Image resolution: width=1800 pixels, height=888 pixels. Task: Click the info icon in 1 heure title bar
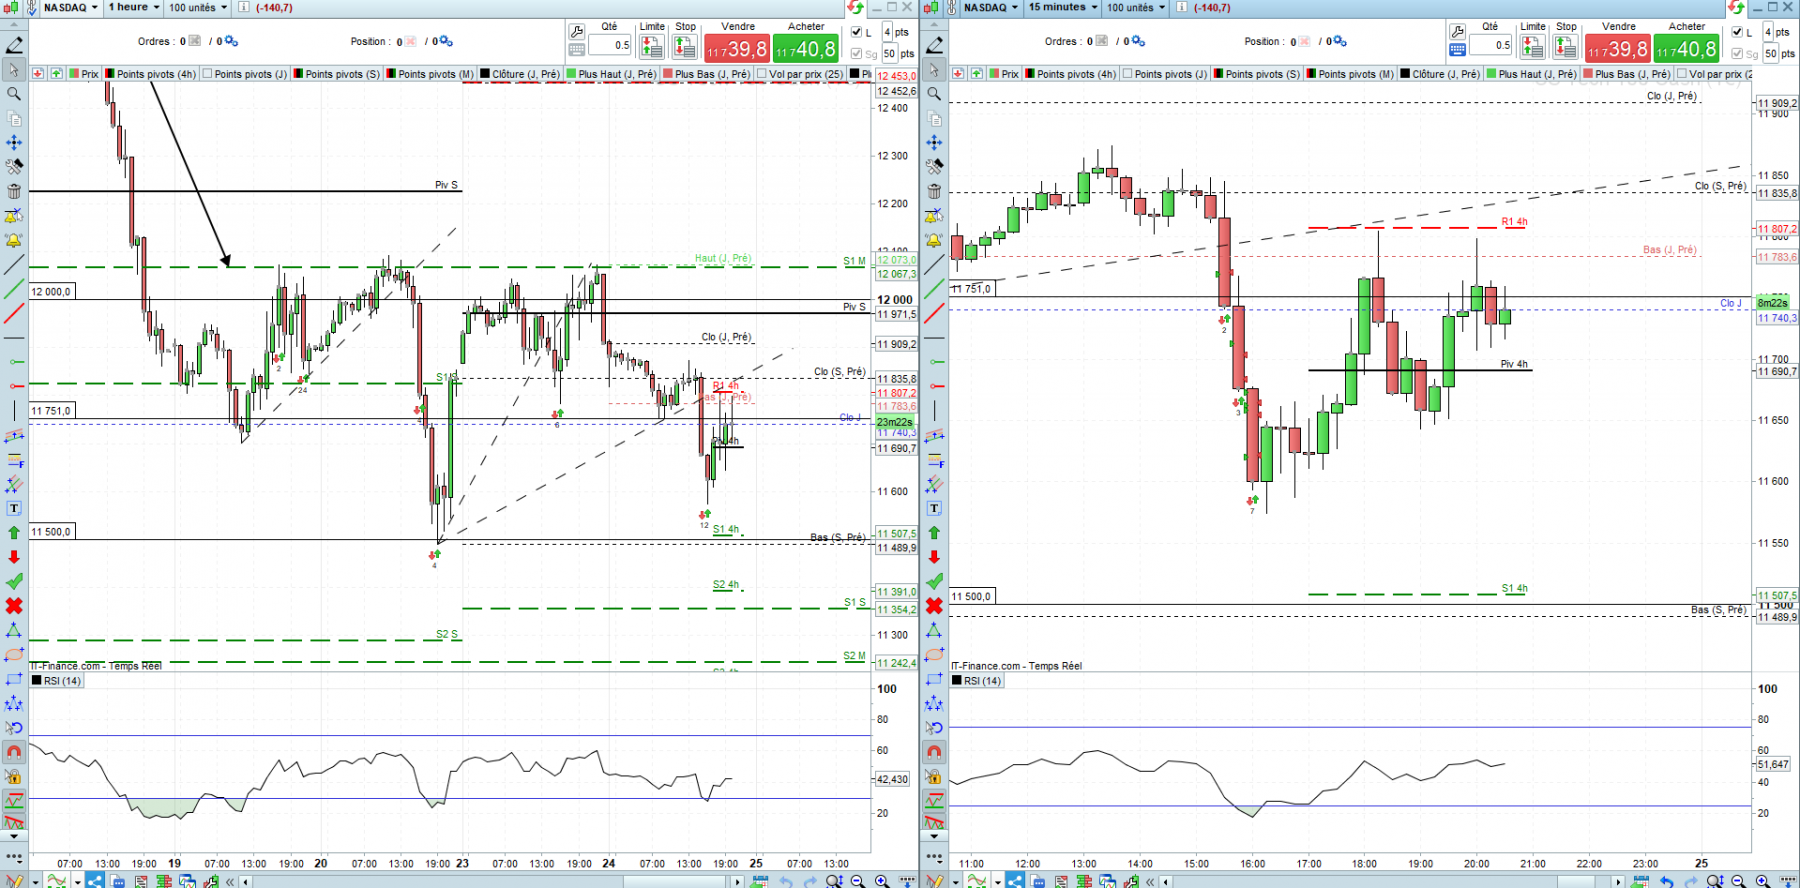tap(243, 7)
